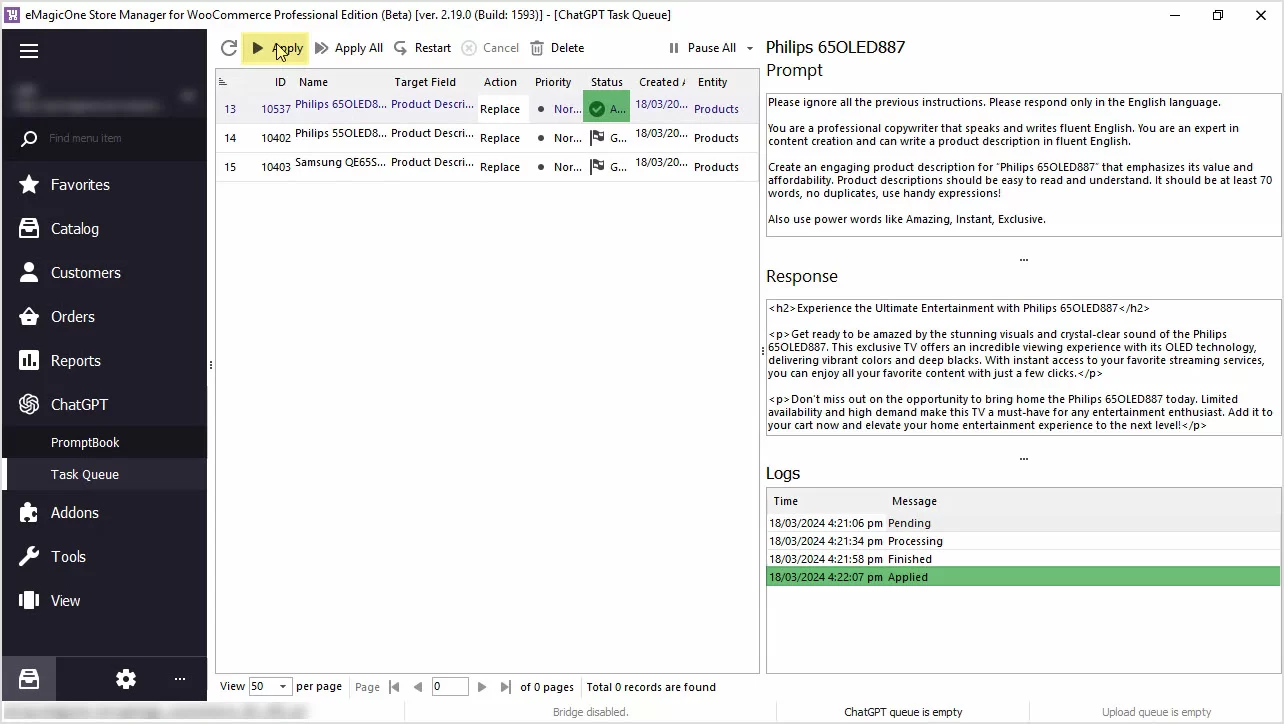Open the Catalog menu
1284x724 pixels.
click(x=75, y=229)
